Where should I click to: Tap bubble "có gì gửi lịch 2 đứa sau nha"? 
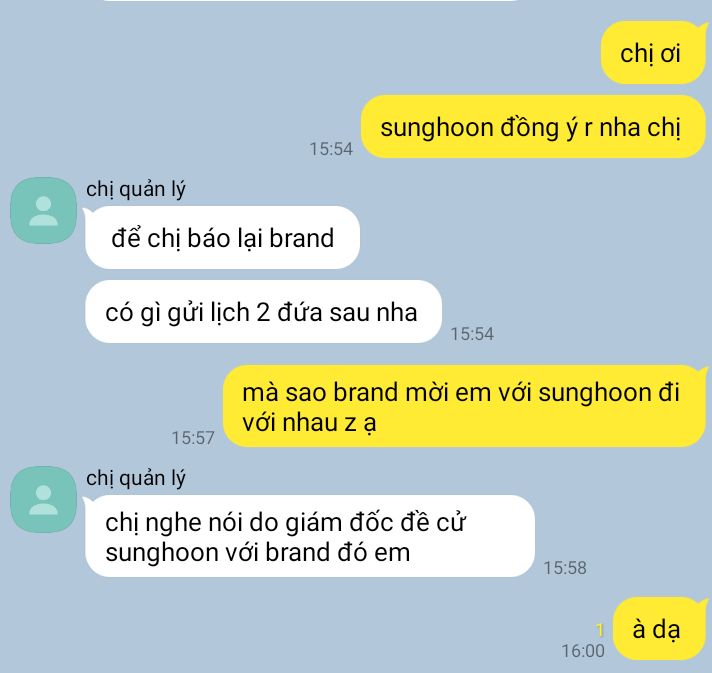point(263,312)
